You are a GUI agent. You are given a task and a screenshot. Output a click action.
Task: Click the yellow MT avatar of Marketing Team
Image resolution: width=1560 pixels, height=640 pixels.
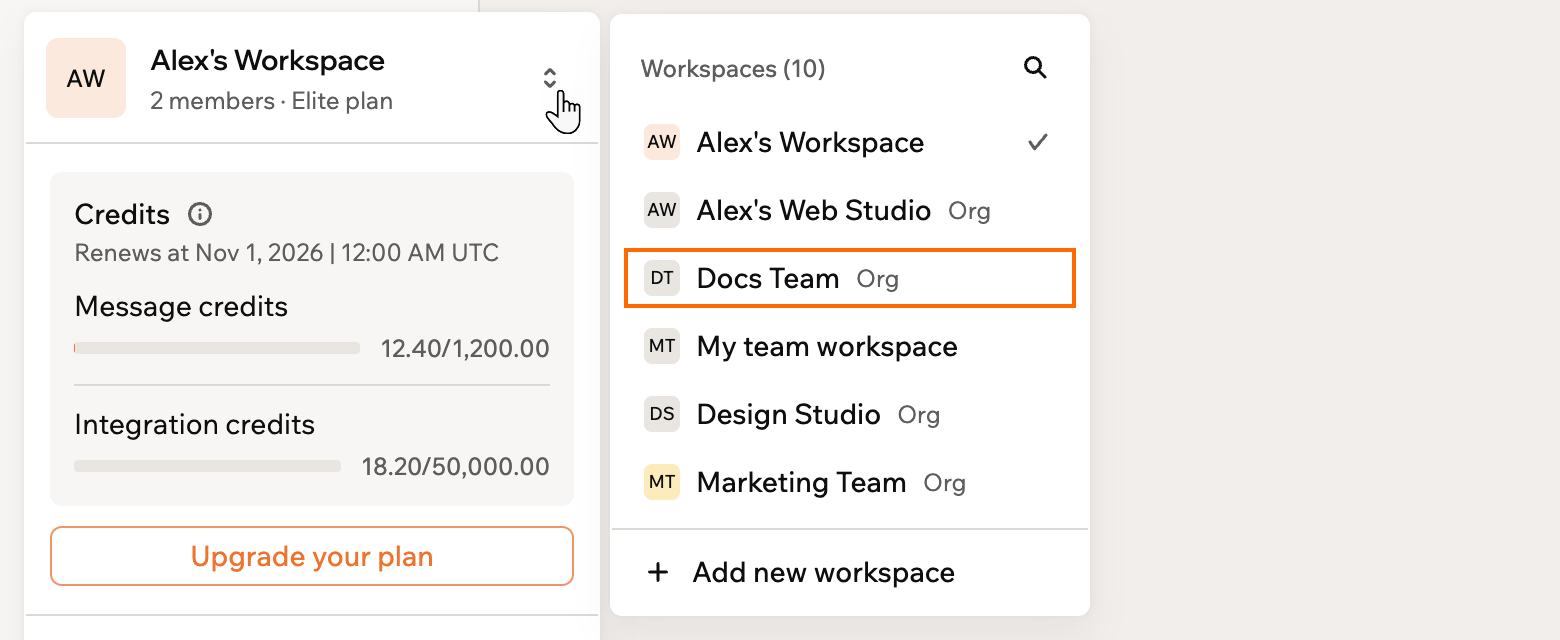pyautogui.click(x=662, y=483)
